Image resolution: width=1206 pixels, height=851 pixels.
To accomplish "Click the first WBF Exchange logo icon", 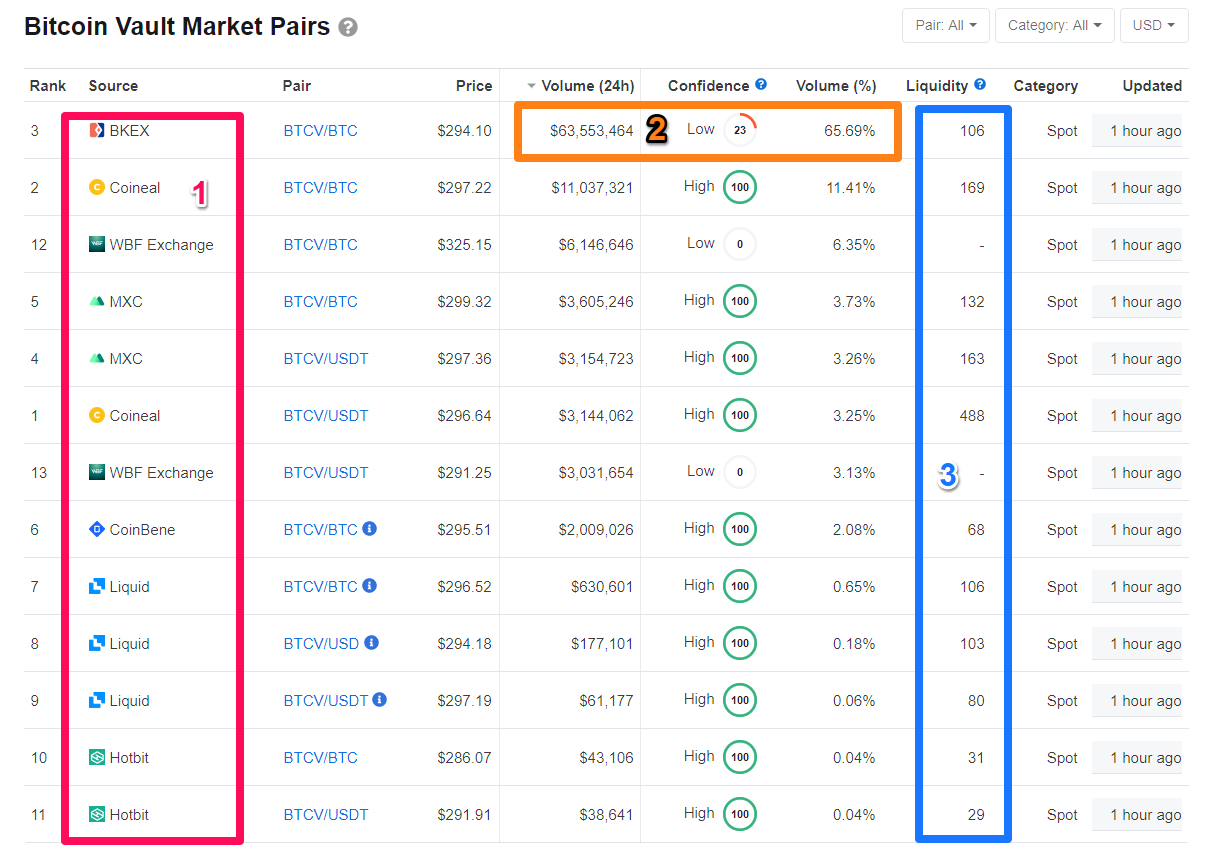I will (97, 244).
